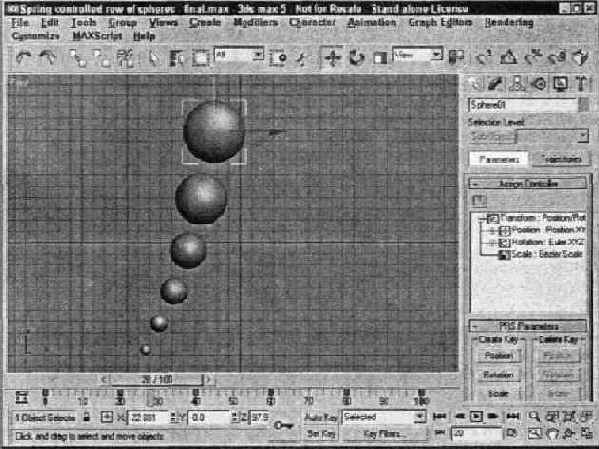
Task: Activate the Select and Uniform Scale tool
Action: [x=380, y=58]
